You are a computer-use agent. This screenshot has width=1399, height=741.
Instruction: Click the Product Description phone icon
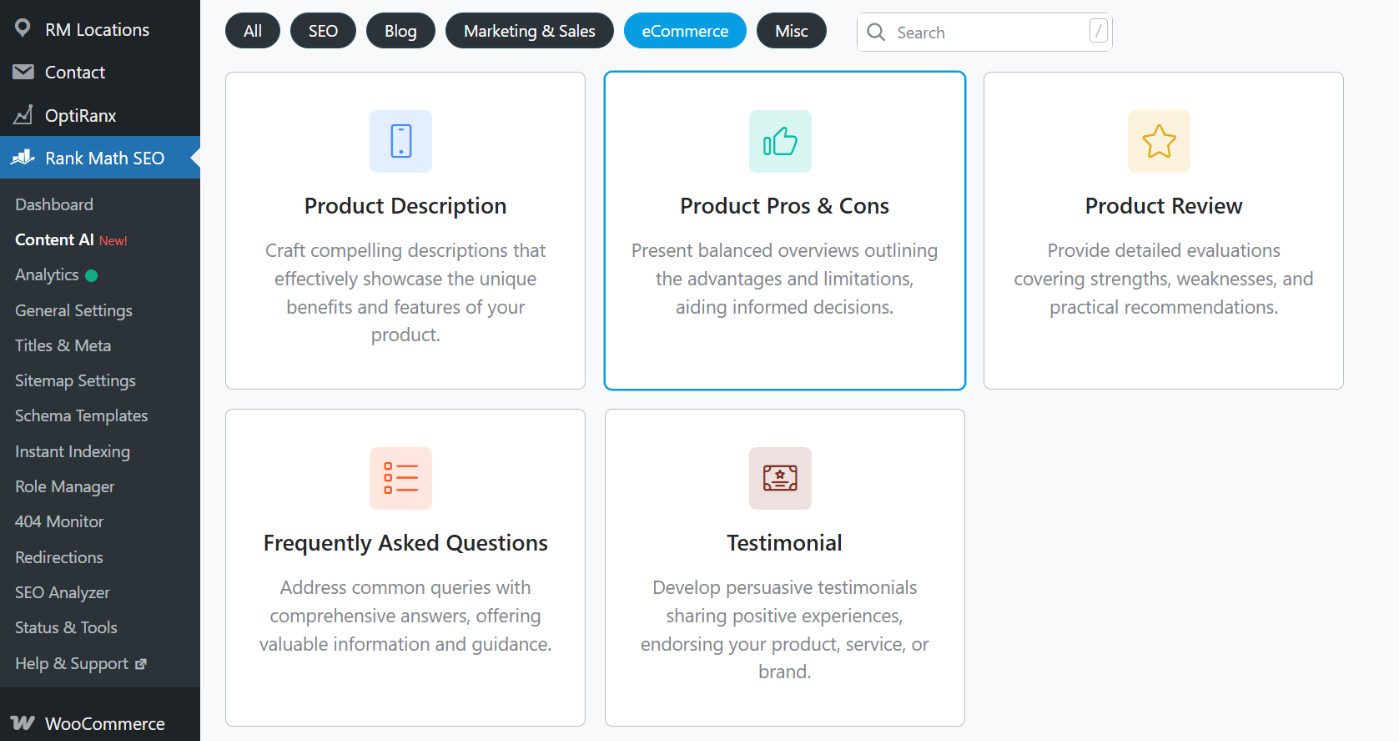pyautogui.click(x=400, y=141)
